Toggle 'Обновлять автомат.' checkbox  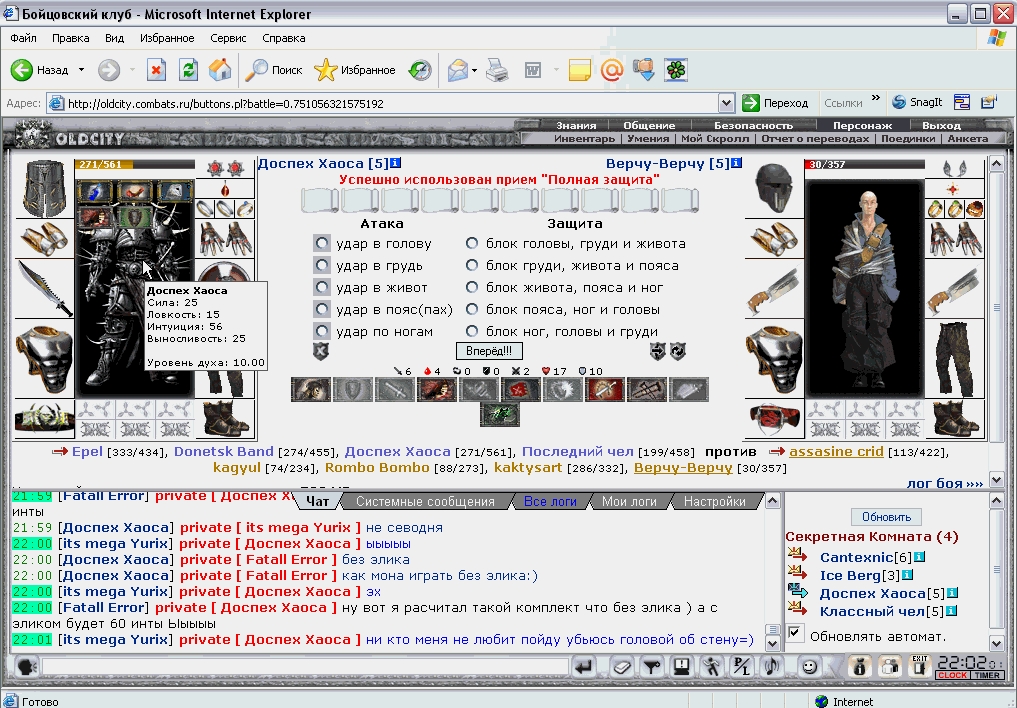pyautogui.click(x=795, y=633)
